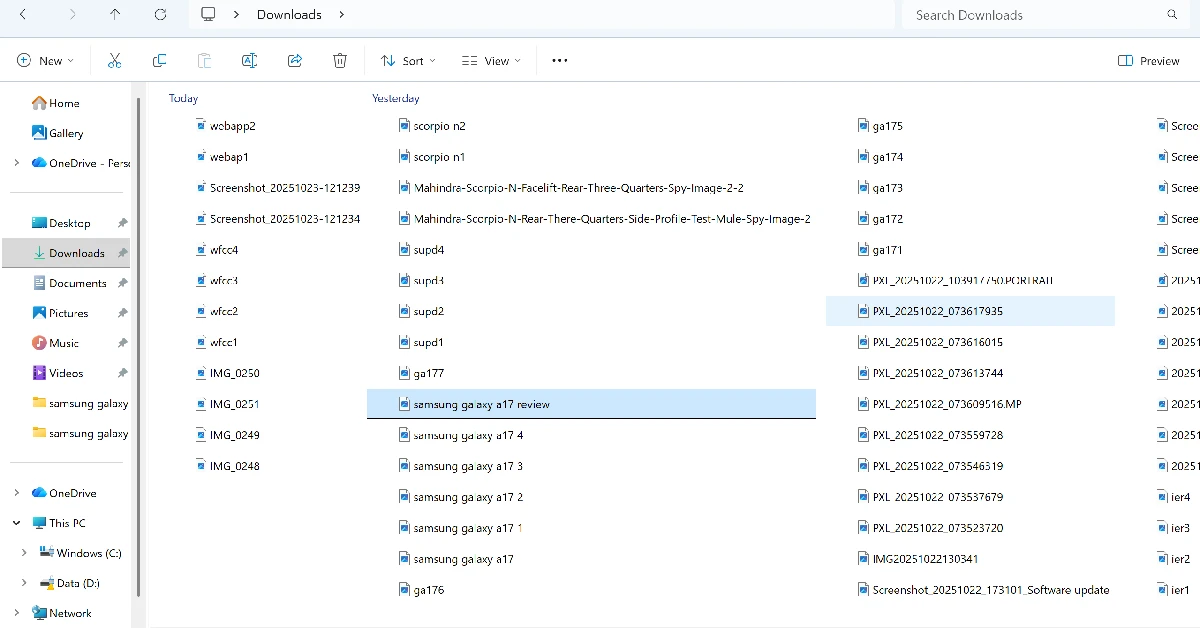Click the Paste icon in the toolbar

click(204, 60)
